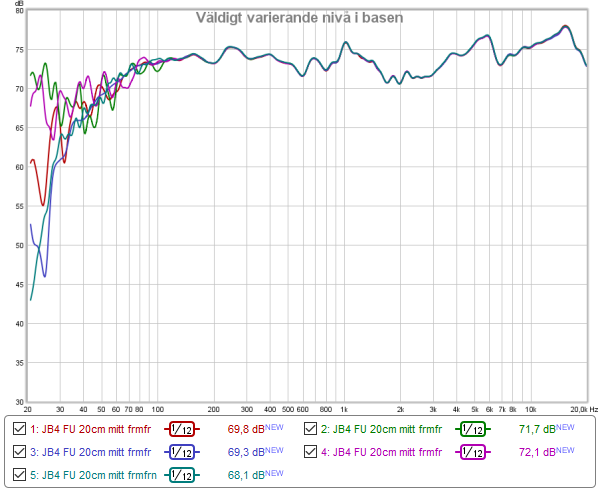Click blue 1/12 smoothing icon for trace 3
Screen dimensions: 600x489
[x=183, y=452]
